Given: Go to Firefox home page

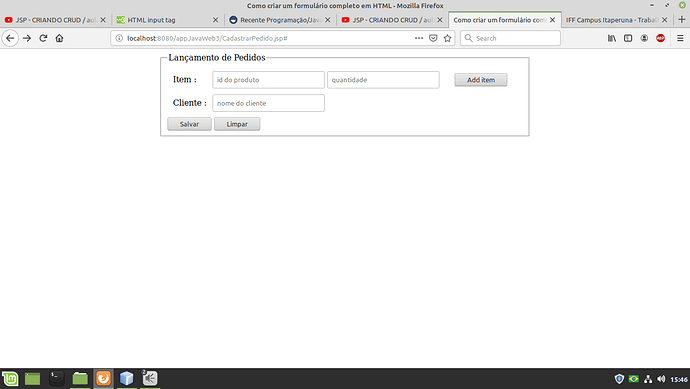Looking at the screenshot, I should [x=59, y=38].
